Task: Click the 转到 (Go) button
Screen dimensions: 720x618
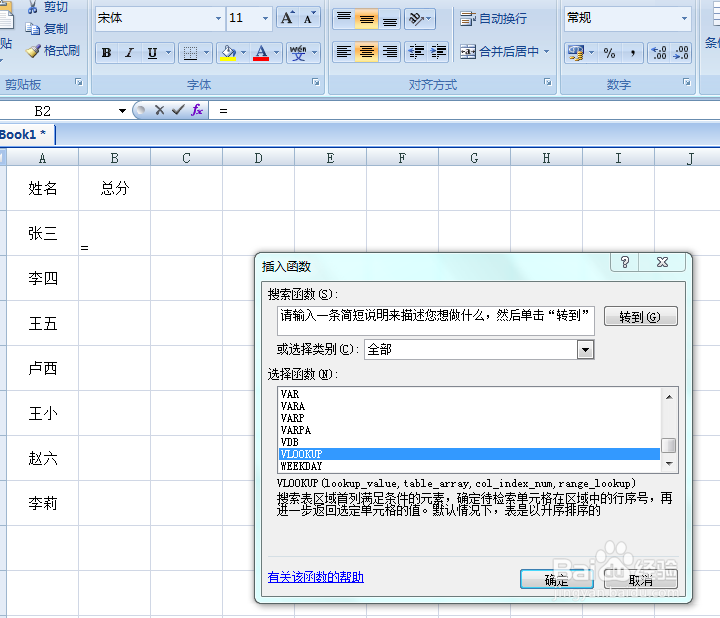Action: click(640, 317)
